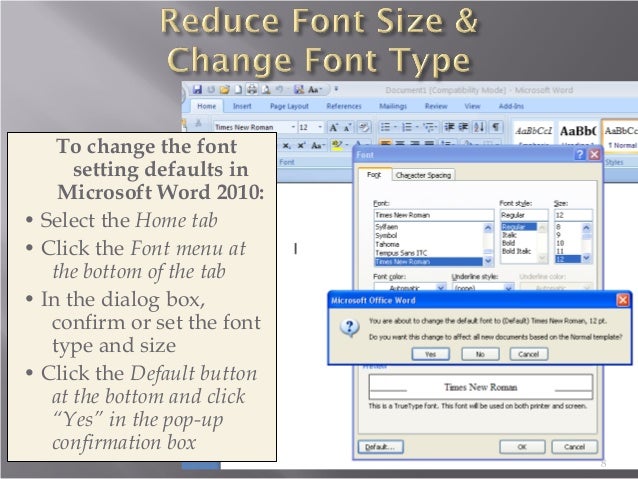
Task: Select Sylfaen in the font list
Action: (x=387, y=227)
